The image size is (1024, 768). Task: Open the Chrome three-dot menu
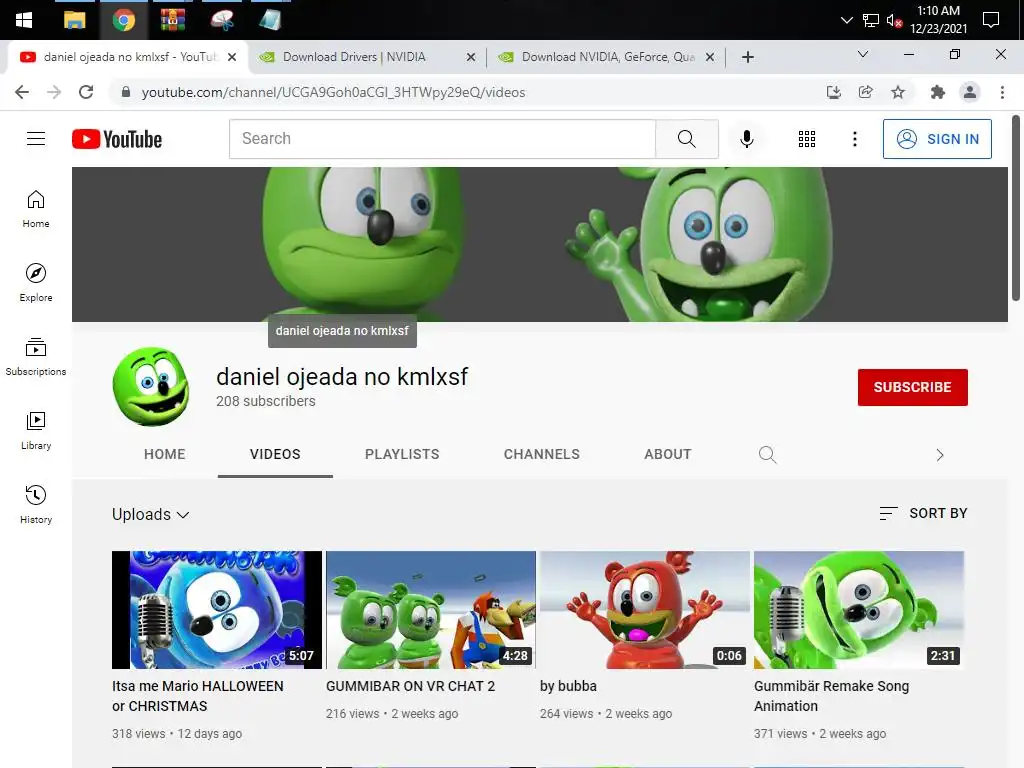tap(1002, 92)
